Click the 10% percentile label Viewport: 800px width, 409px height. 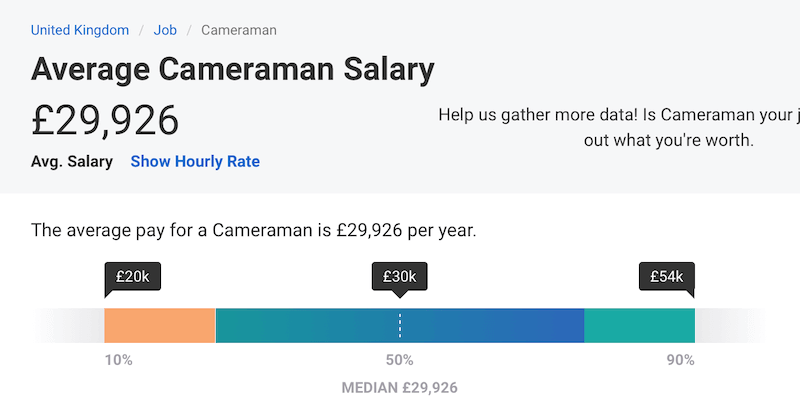tap(119, 360)
